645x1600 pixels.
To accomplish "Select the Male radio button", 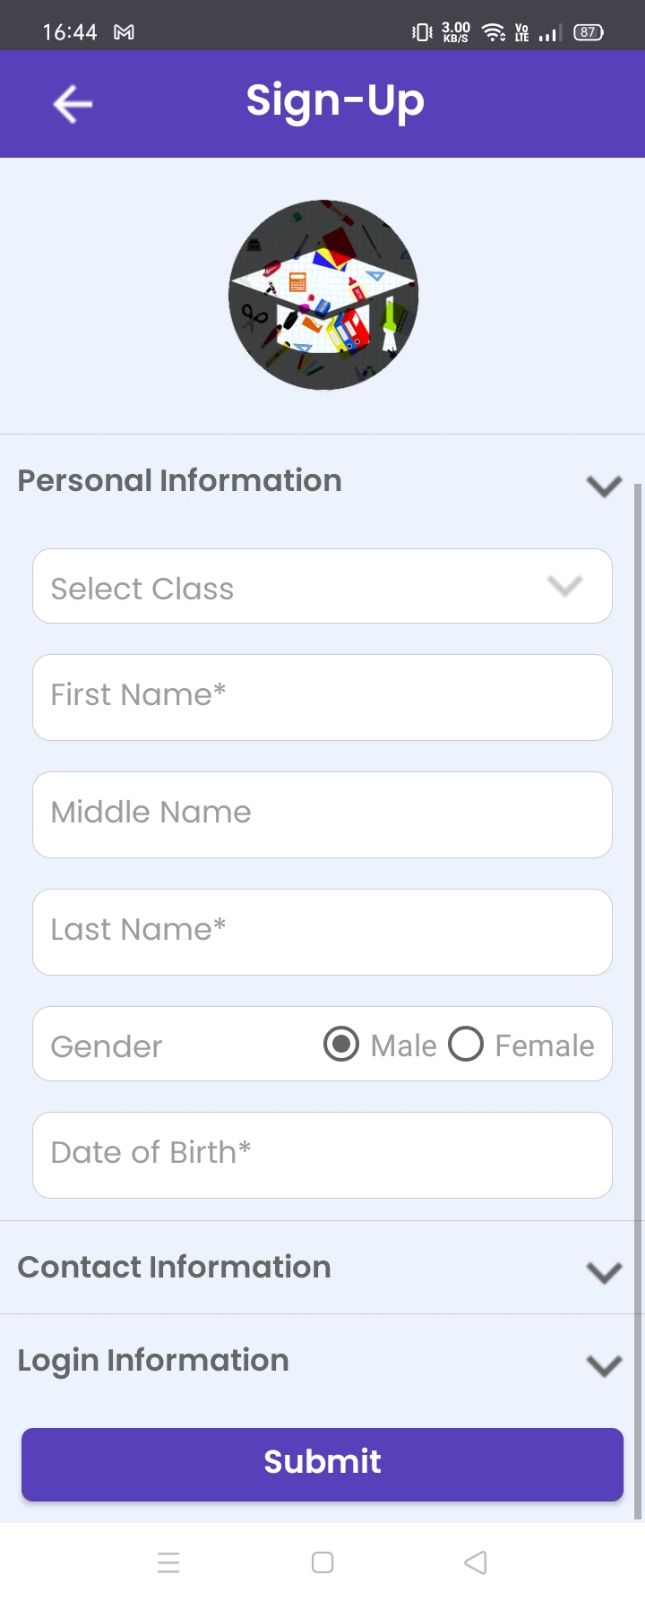I will pyautogui.click(x=341, y=1044).
